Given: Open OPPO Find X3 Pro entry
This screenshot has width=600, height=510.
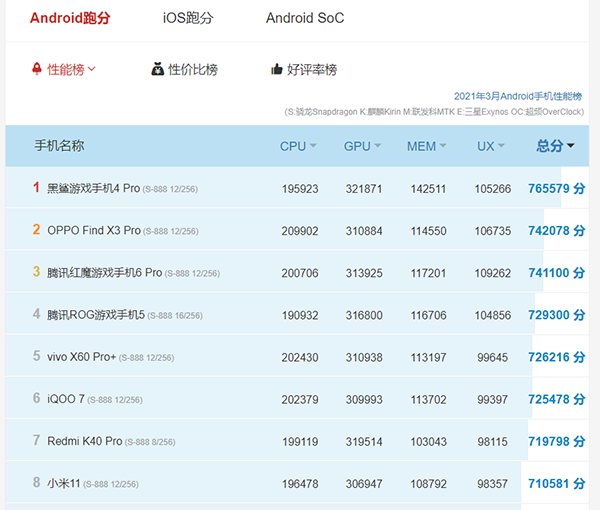Looking at the screenshot, I should click(x=93, y=230).
